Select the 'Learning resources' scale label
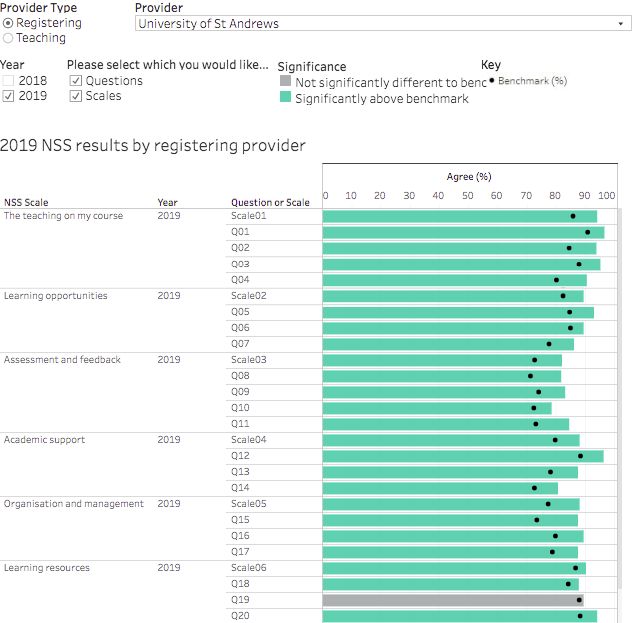Viewport: 632px width, 623px height. pos(47,568)
